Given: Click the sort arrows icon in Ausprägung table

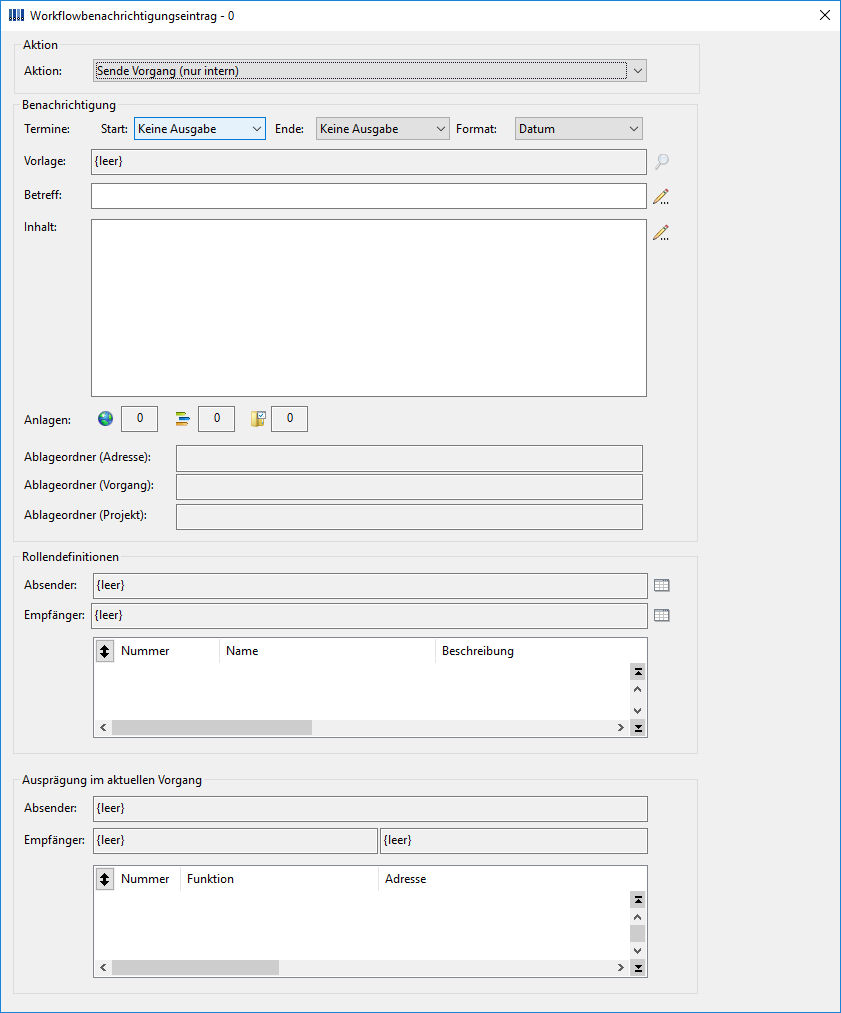Looking at the screenshot, I should pyautogui.click(x=105, y=879).
